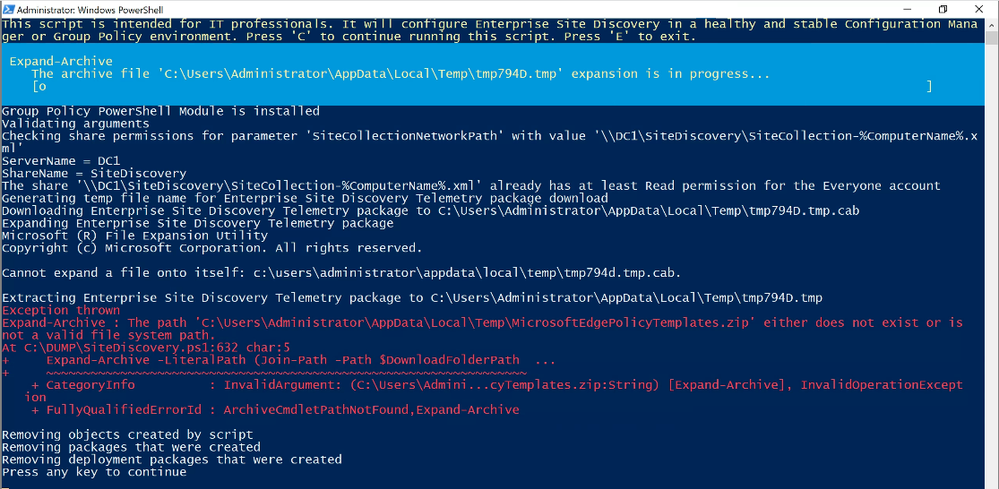Click the 'Removing objects created by script' line
The width and height of the screenshot is (999, 489).
coord(127,435)
